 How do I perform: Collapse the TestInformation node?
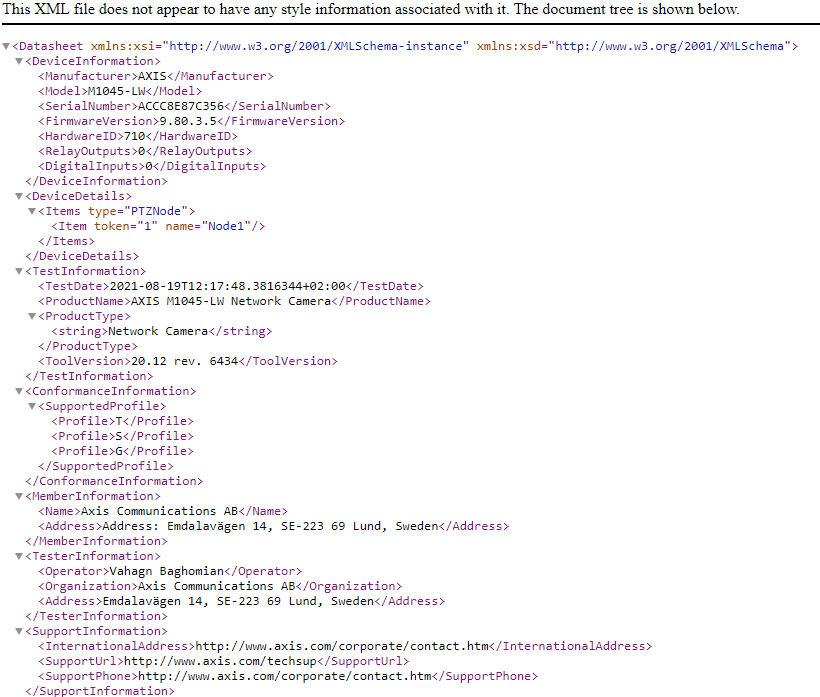tap(19, 272)
